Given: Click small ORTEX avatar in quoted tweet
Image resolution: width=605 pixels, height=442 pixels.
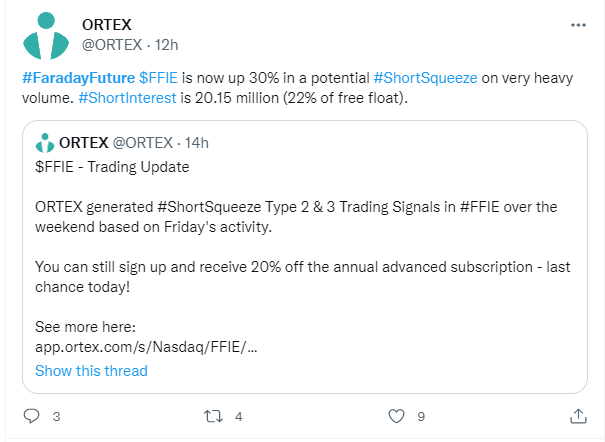Looking at the screenshot, I should [45, 143].
